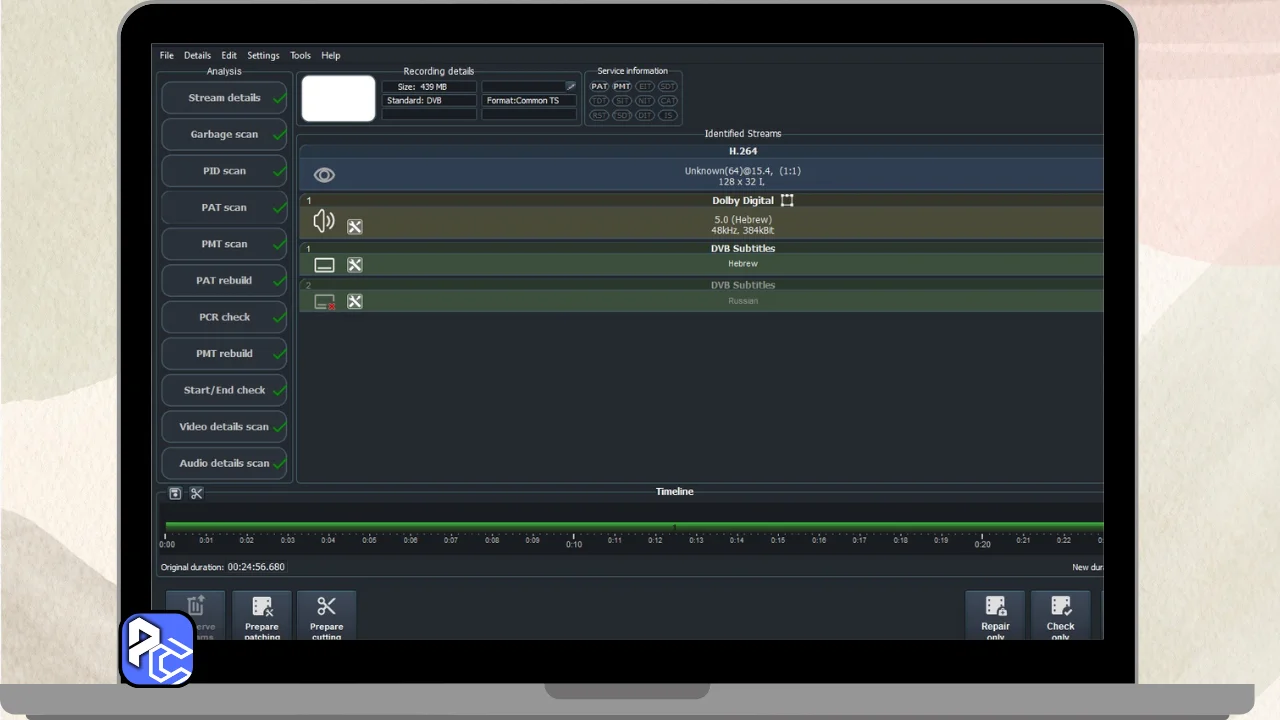1280x720 pixels.
Task: Click the white recording preview thumbnail
Action: [338, 99]
